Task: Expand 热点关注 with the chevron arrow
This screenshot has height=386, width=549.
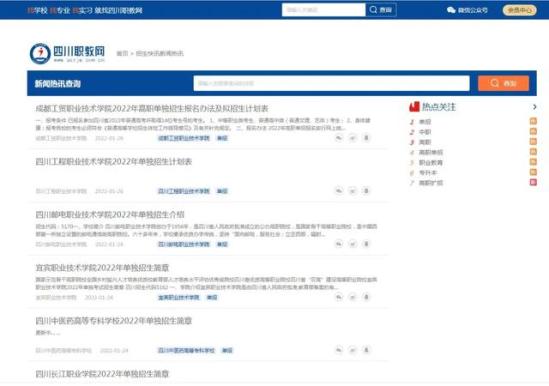Action: (534, 107)
